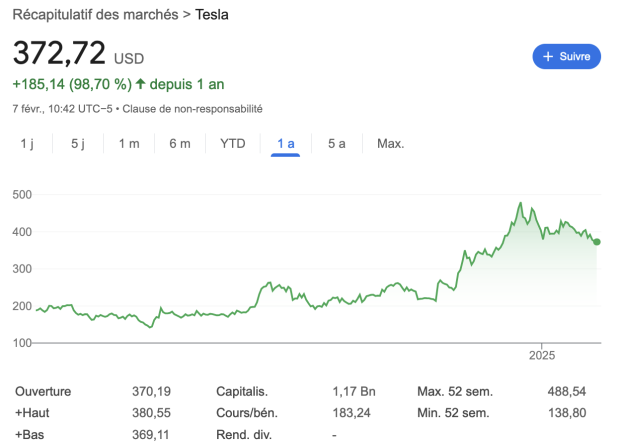Screen dimensions: 620x448
Task: Click the chart peak near 500
Action: tap(521, 203)
